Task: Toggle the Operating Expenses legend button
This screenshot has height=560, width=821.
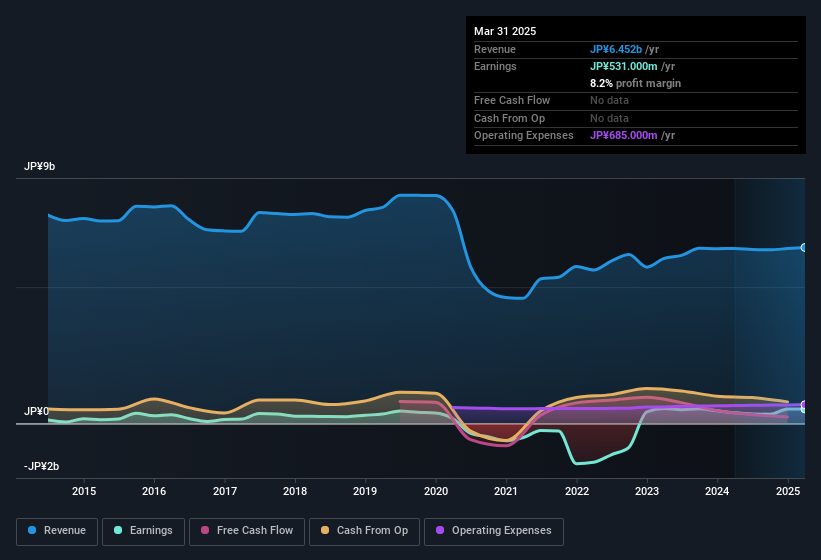Action: (494, 531)
